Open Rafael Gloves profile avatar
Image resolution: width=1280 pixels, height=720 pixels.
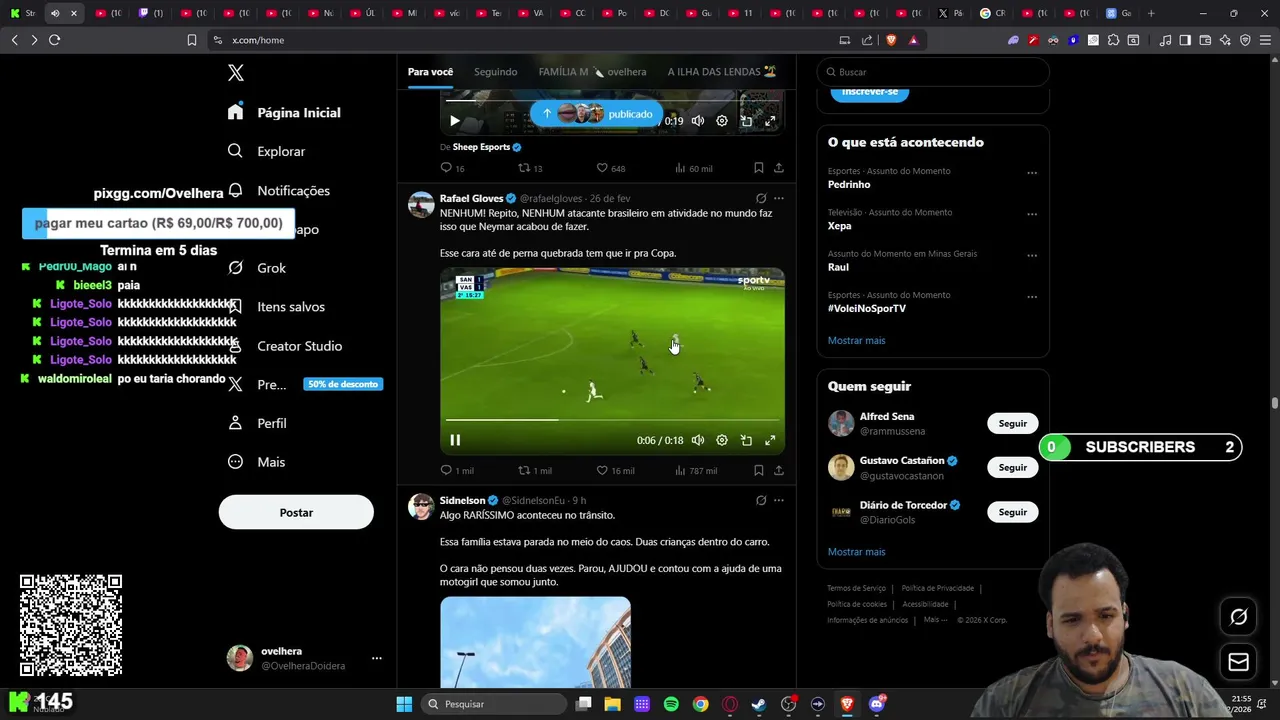pyautogui.click(x=421, y=204)
